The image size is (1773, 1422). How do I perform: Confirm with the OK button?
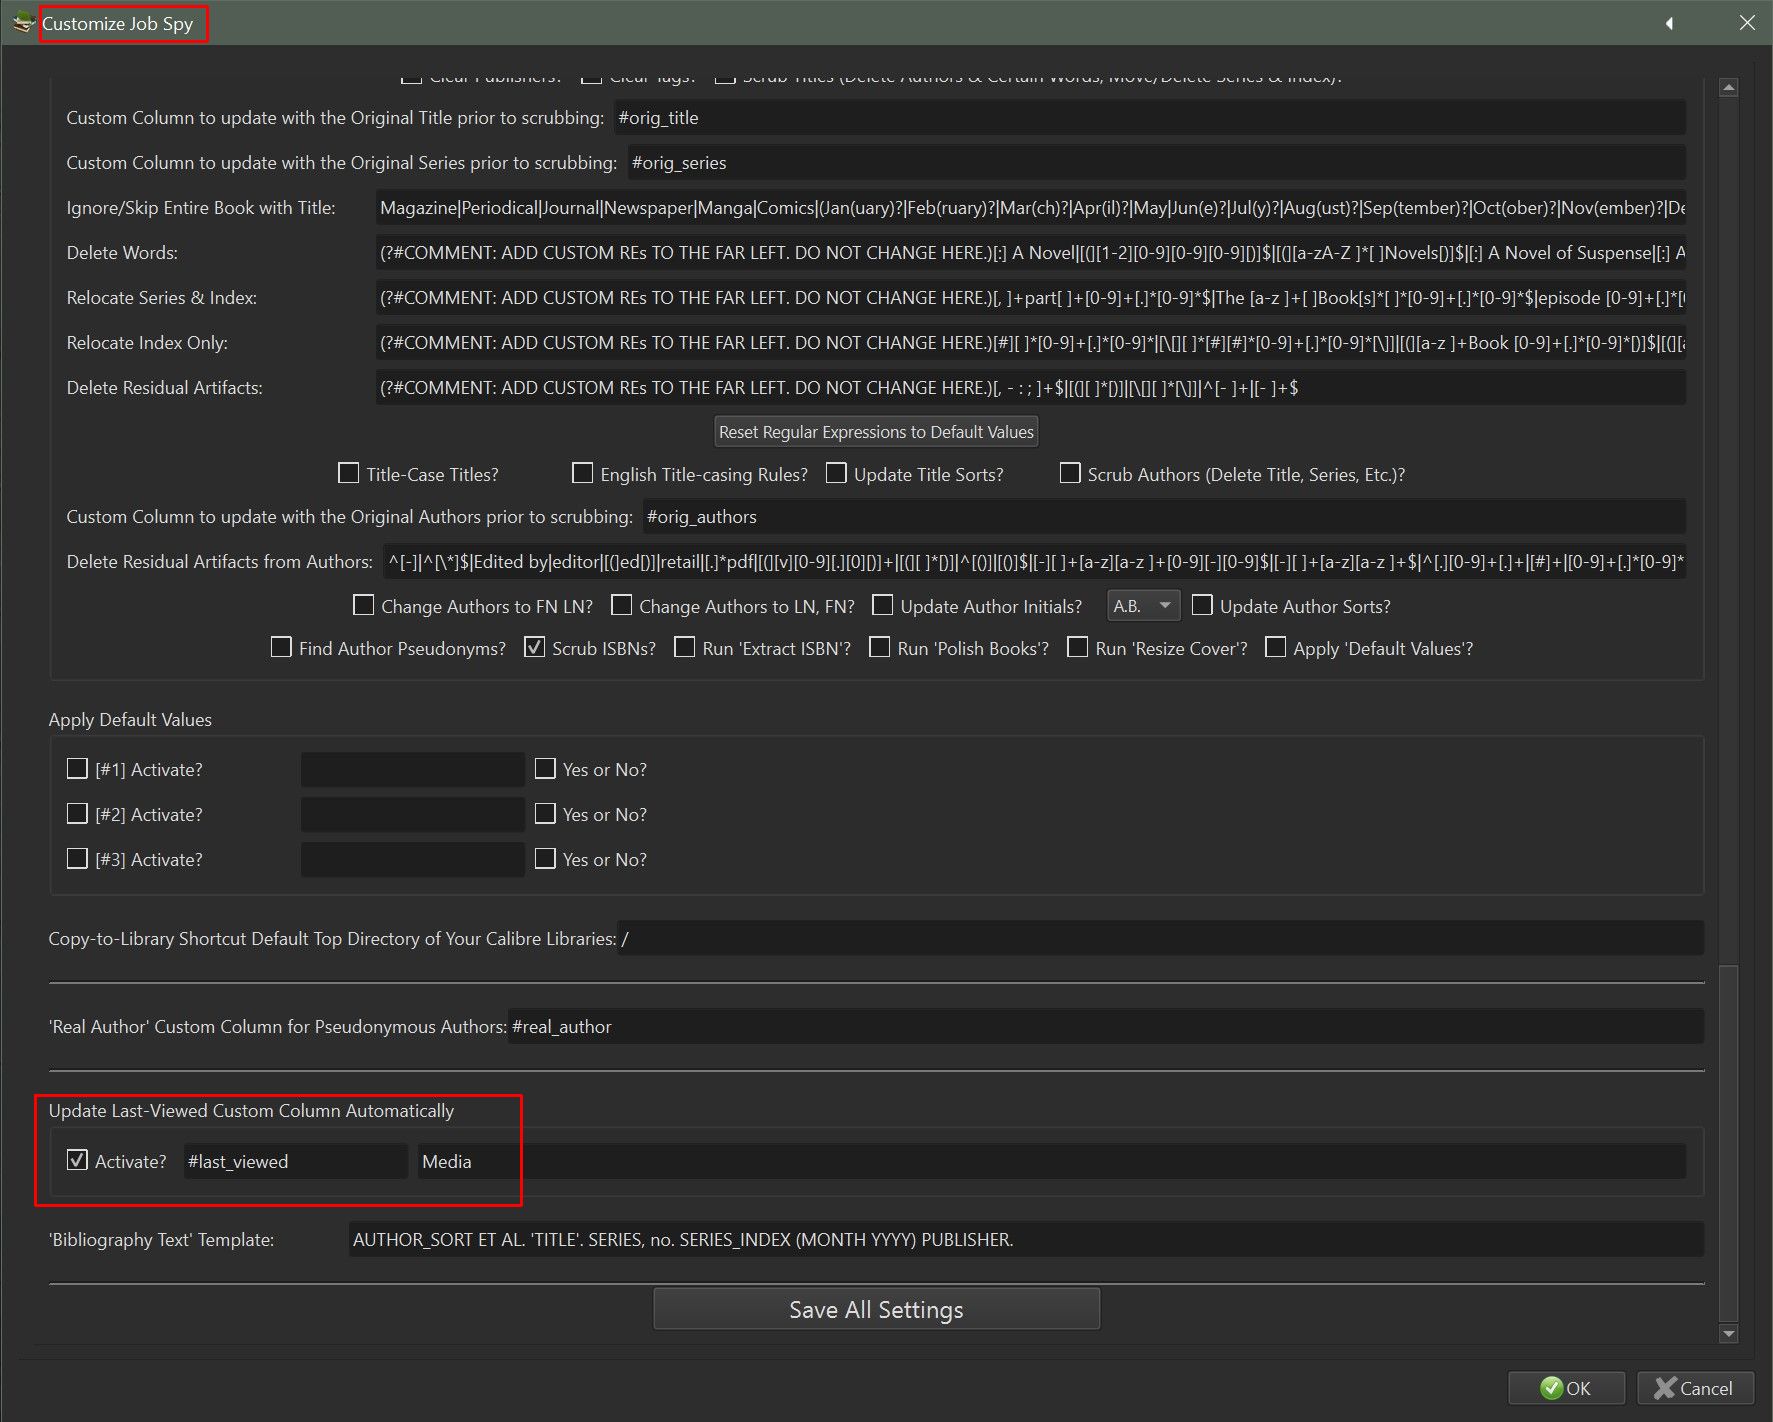click(x=1566, y=1388)
